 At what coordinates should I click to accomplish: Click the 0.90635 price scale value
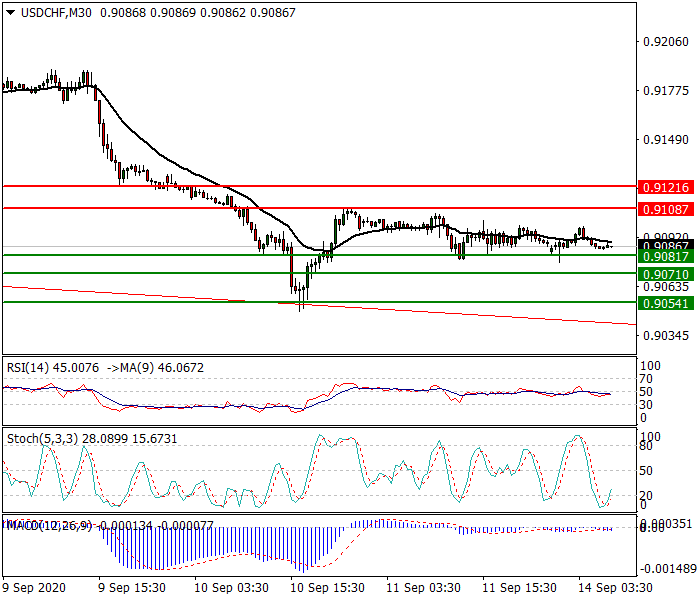(x=666, y=287)
